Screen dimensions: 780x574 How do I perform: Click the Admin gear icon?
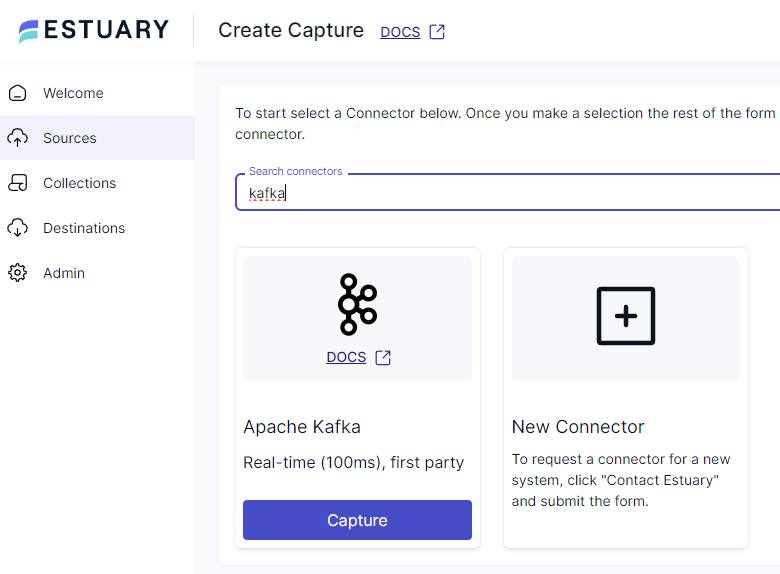click(x=17, y=273)
